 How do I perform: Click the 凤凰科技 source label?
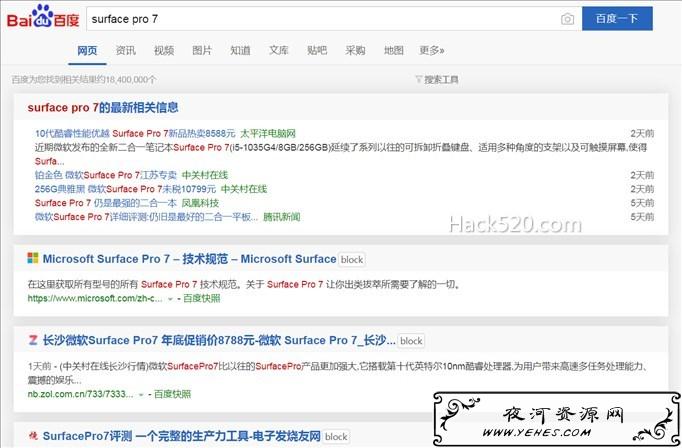point(200,203)
